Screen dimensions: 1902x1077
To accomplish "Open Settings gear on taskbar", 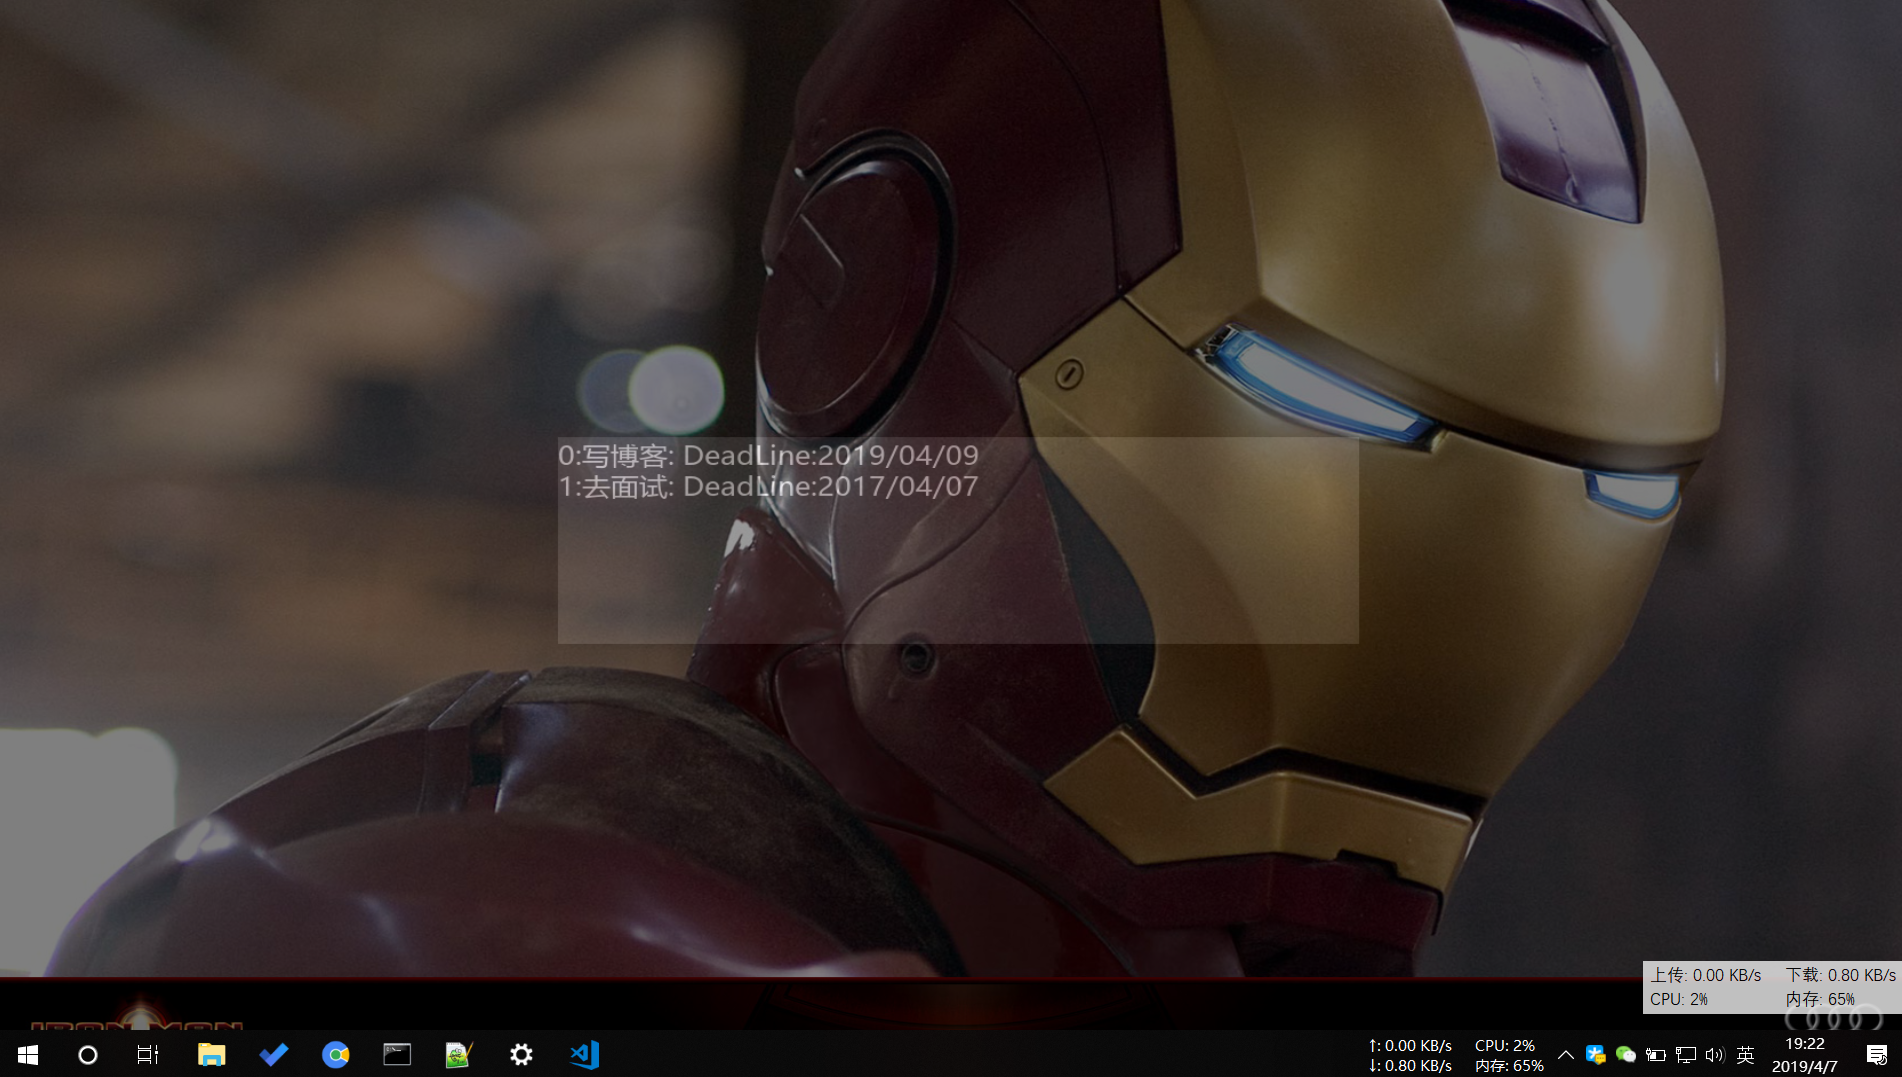I will tap(521, 1054).
